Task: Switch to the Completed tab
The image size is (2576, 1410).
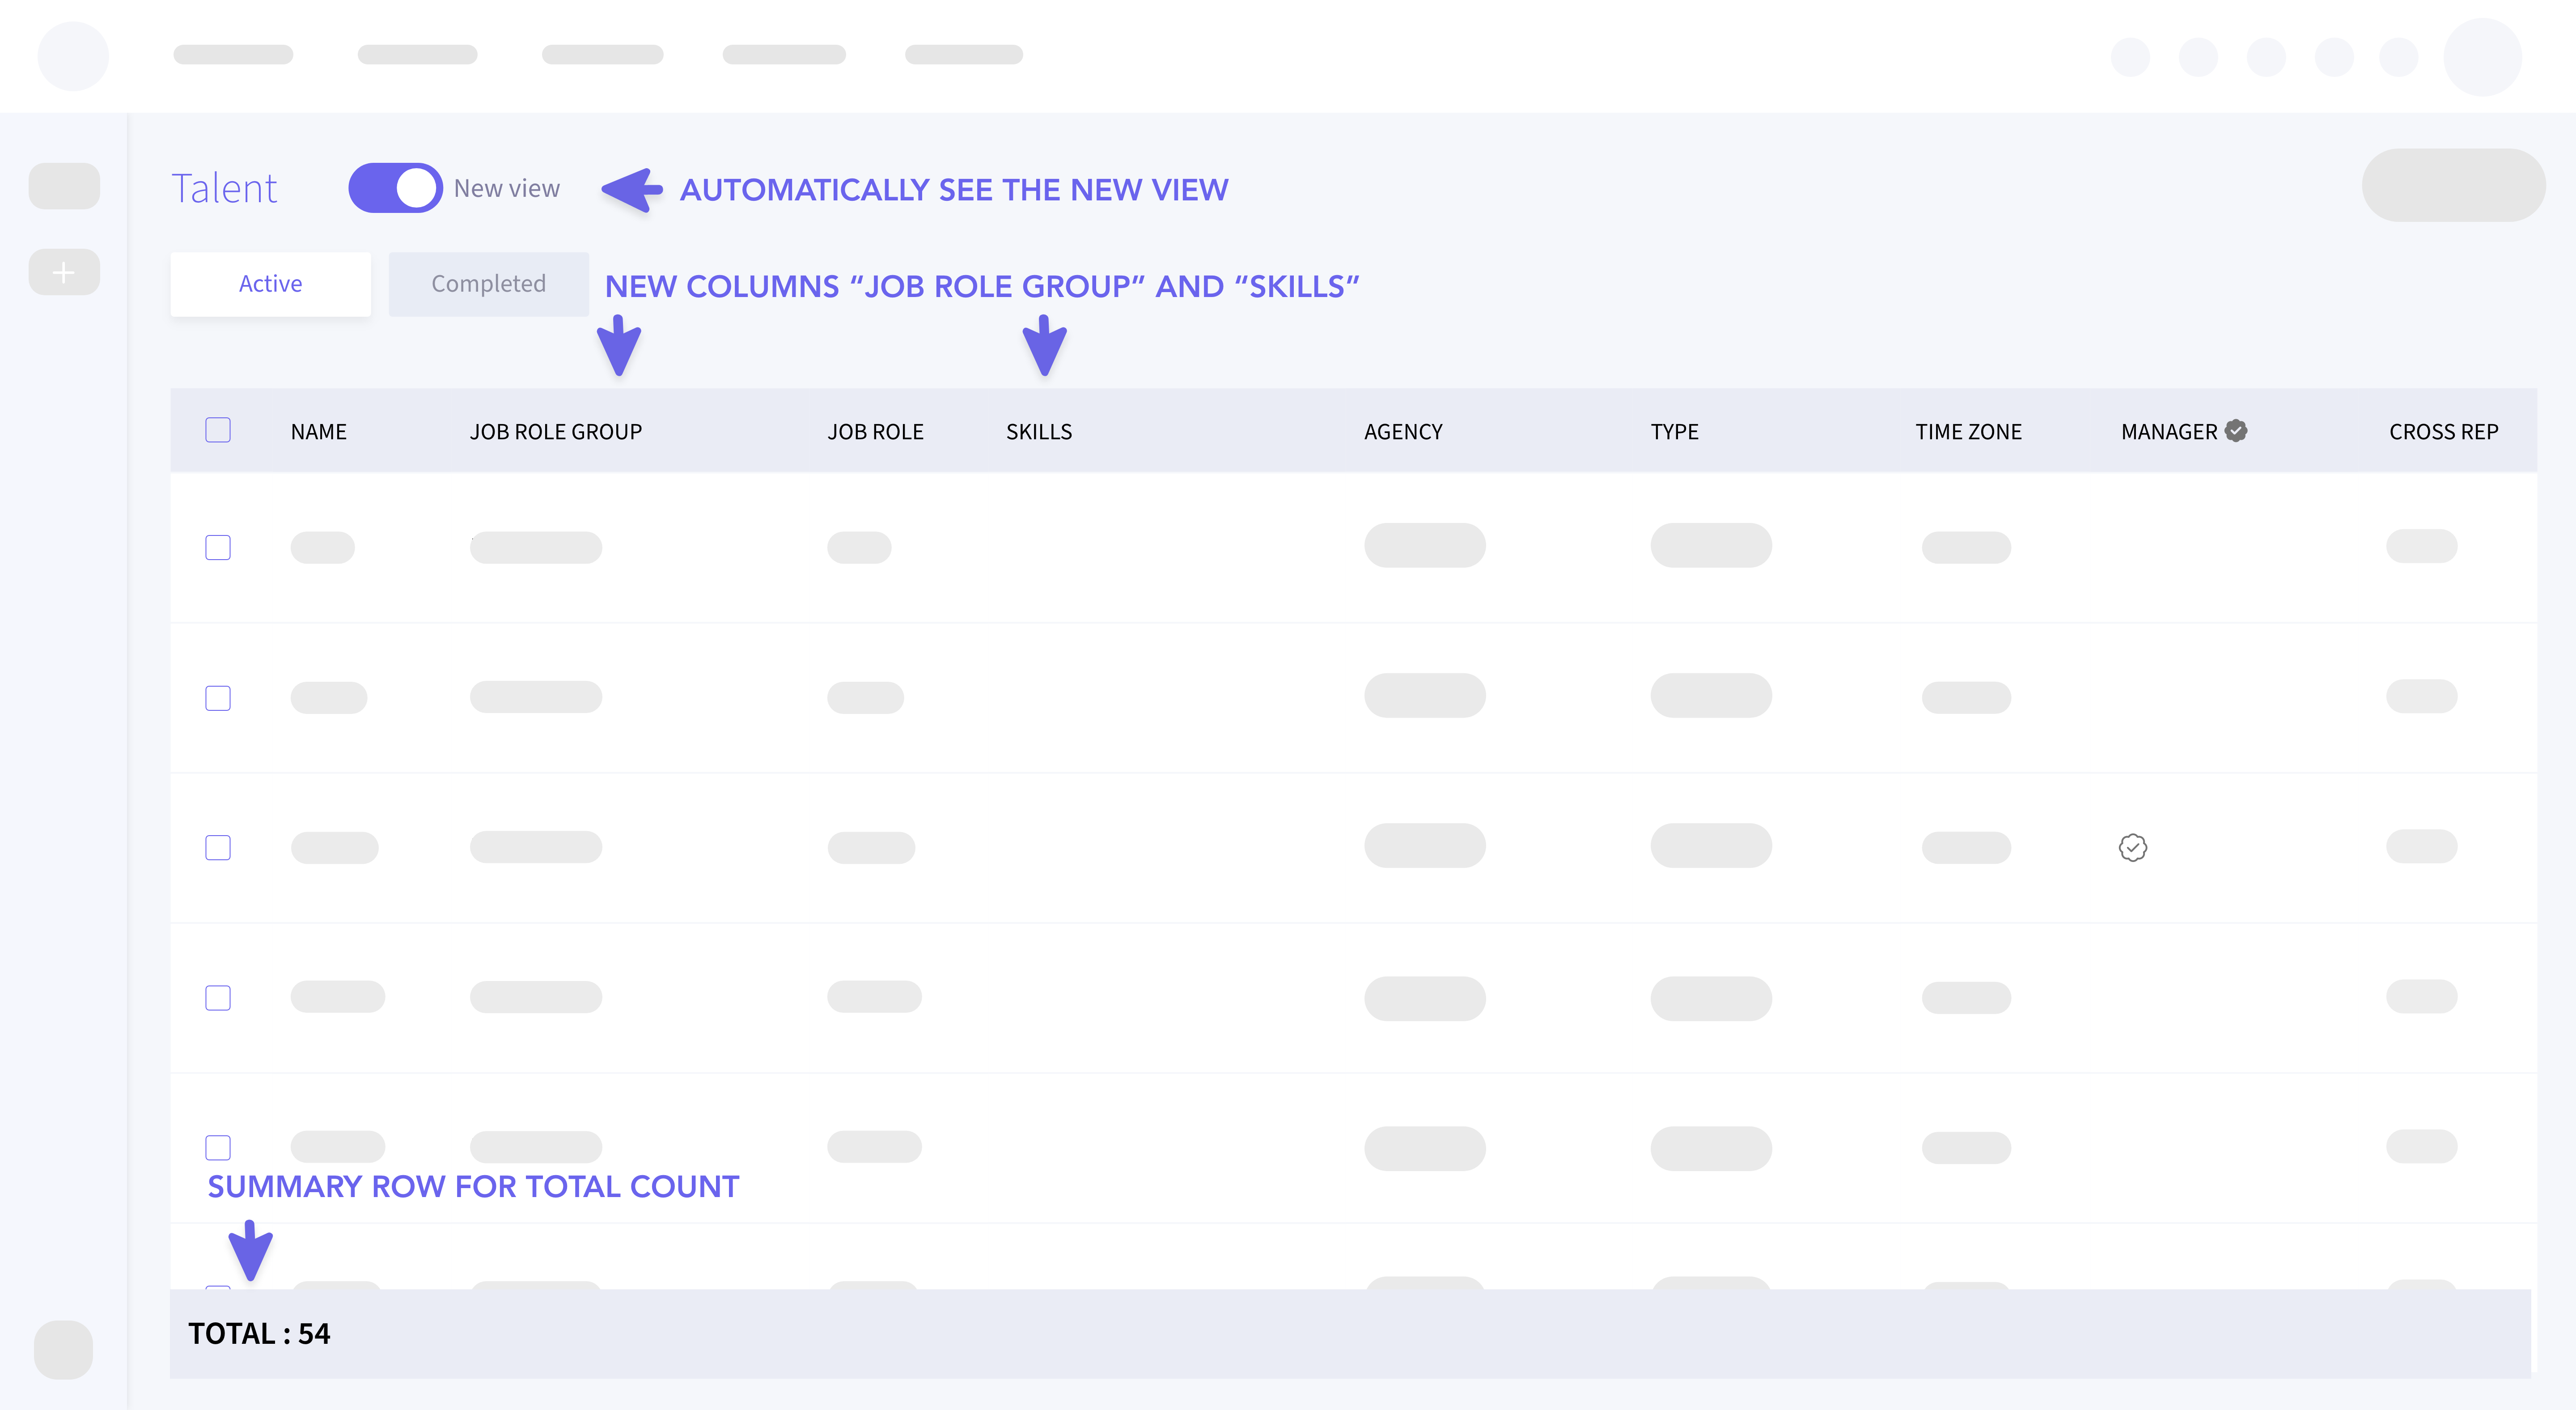Action: click(x=488, y=284)
